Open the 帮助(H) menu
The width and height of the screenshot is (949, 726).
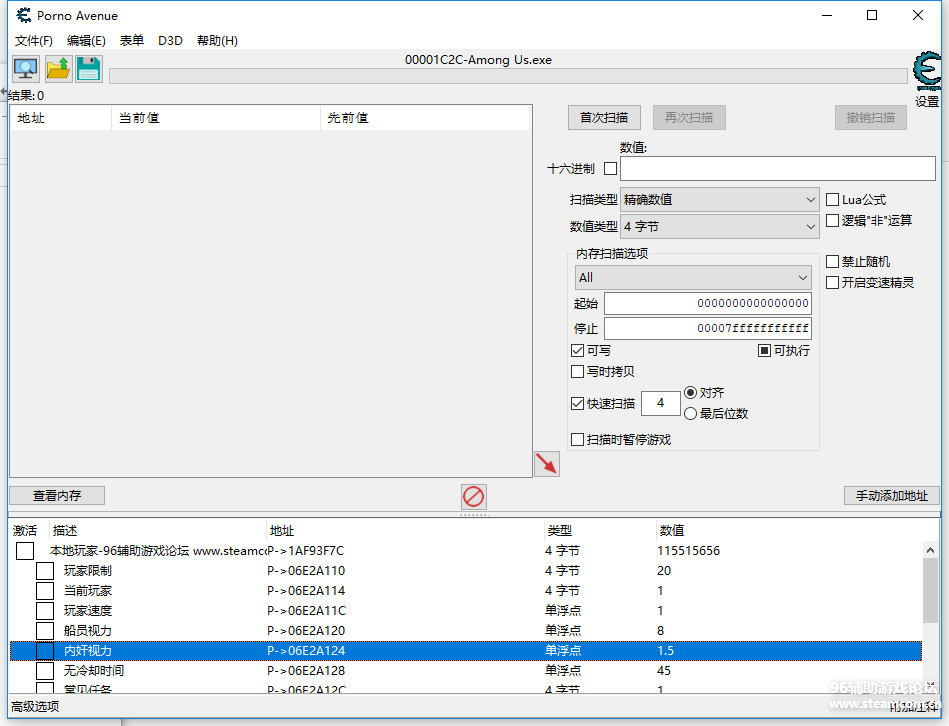(x=217, y=41)
